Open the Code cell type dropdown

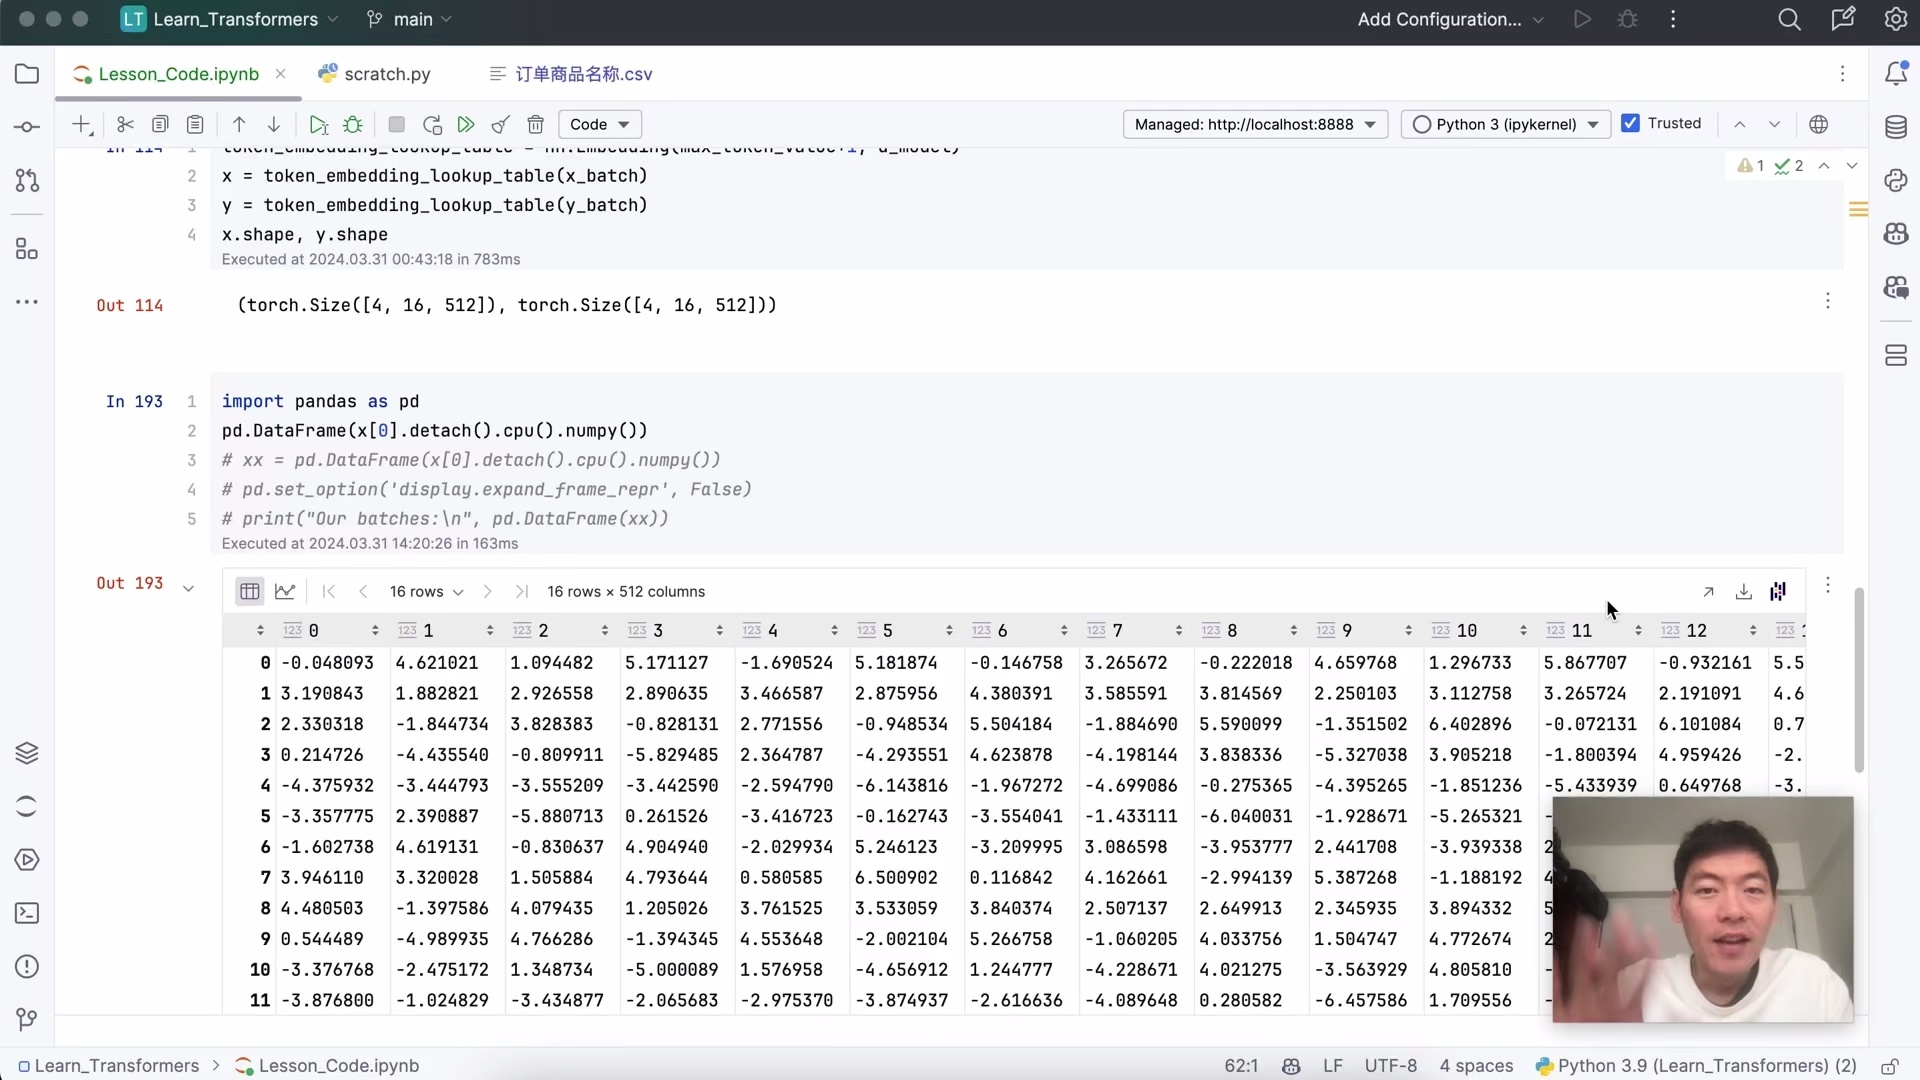pos(599,125)
